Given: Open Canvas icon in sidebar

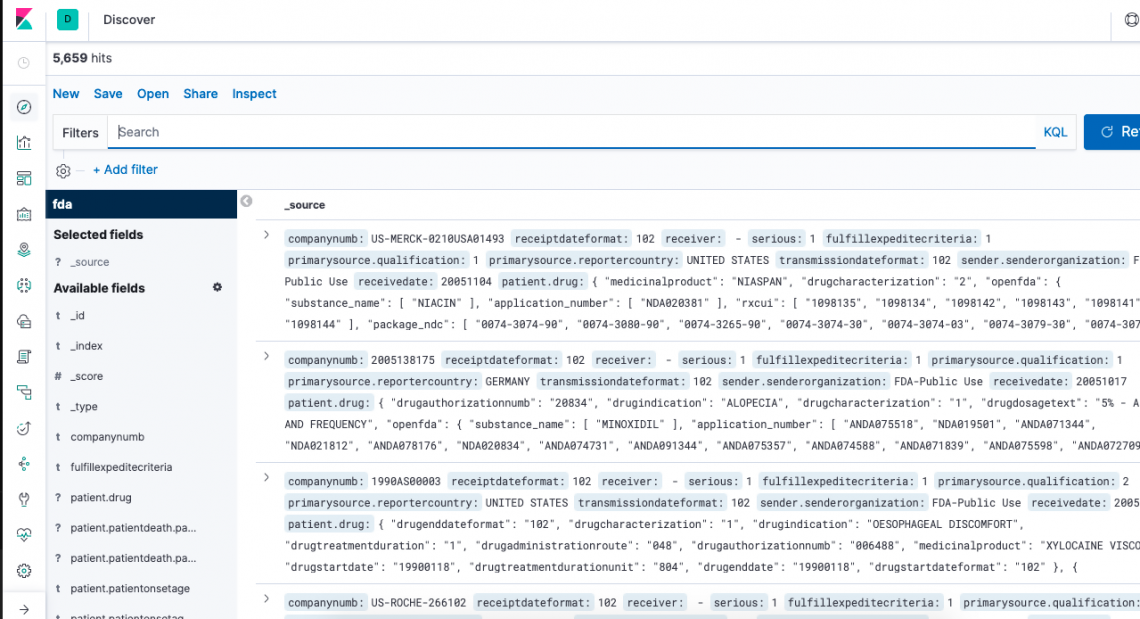Looking at the screenshot, I should (x=24, y=214).
